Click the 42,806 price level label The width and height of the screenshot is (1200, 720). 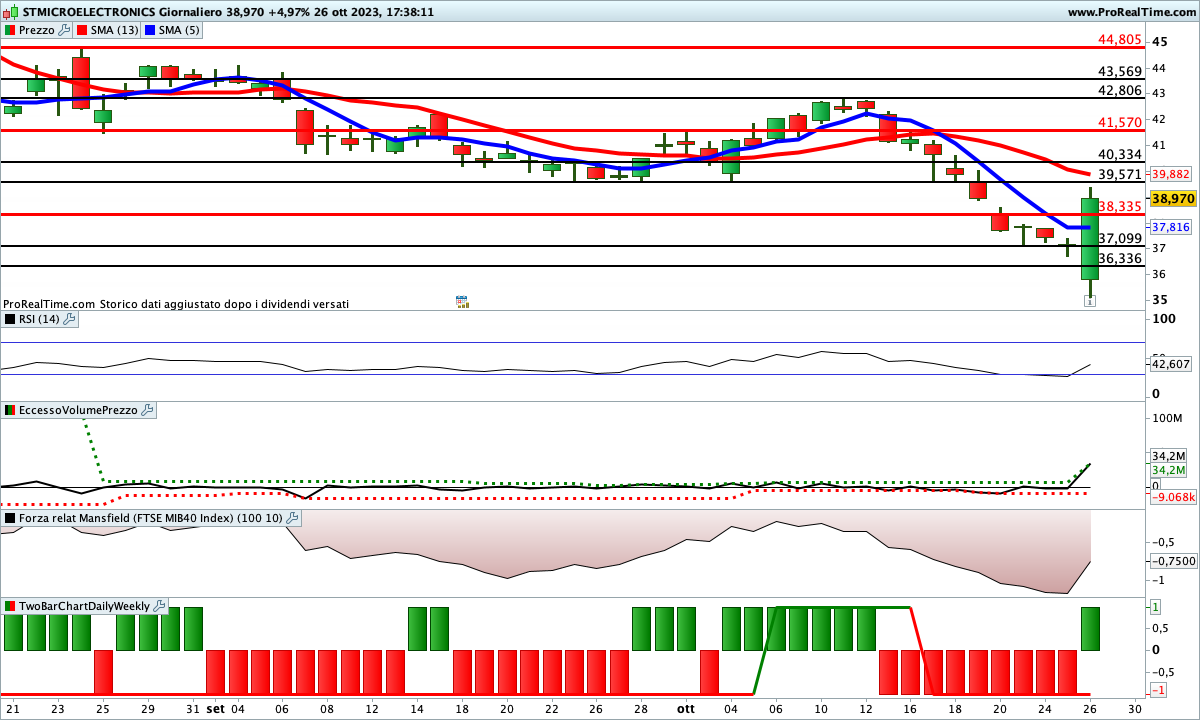(1119, 90)
